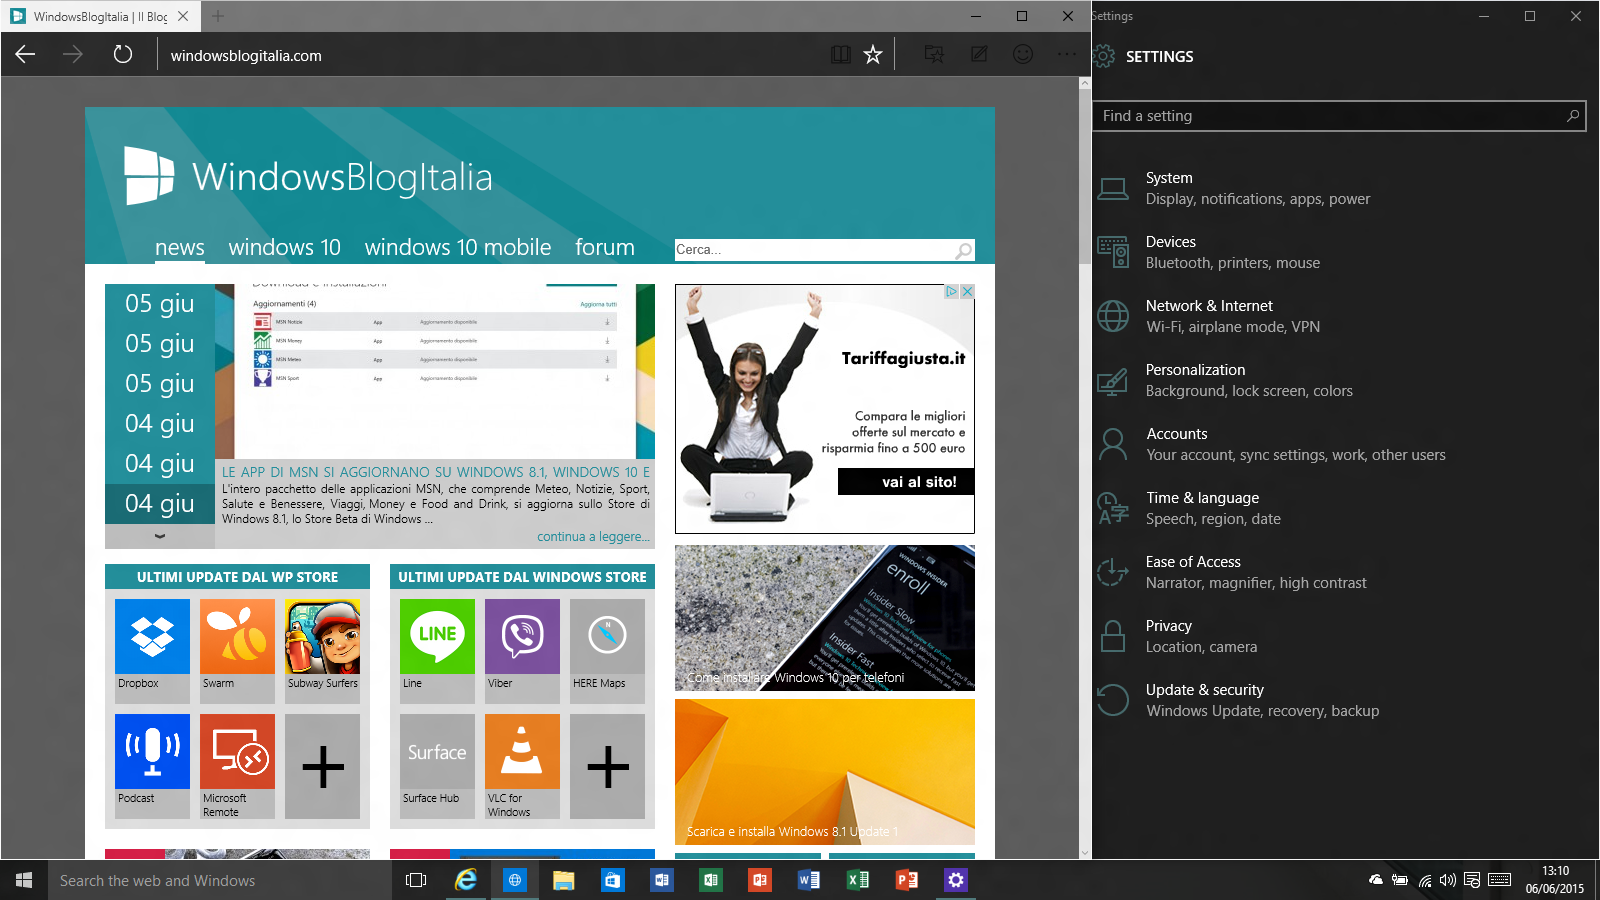The image size is (1600, 900).
Task: Click taskbar Search the web box
Action: point(219,880)
